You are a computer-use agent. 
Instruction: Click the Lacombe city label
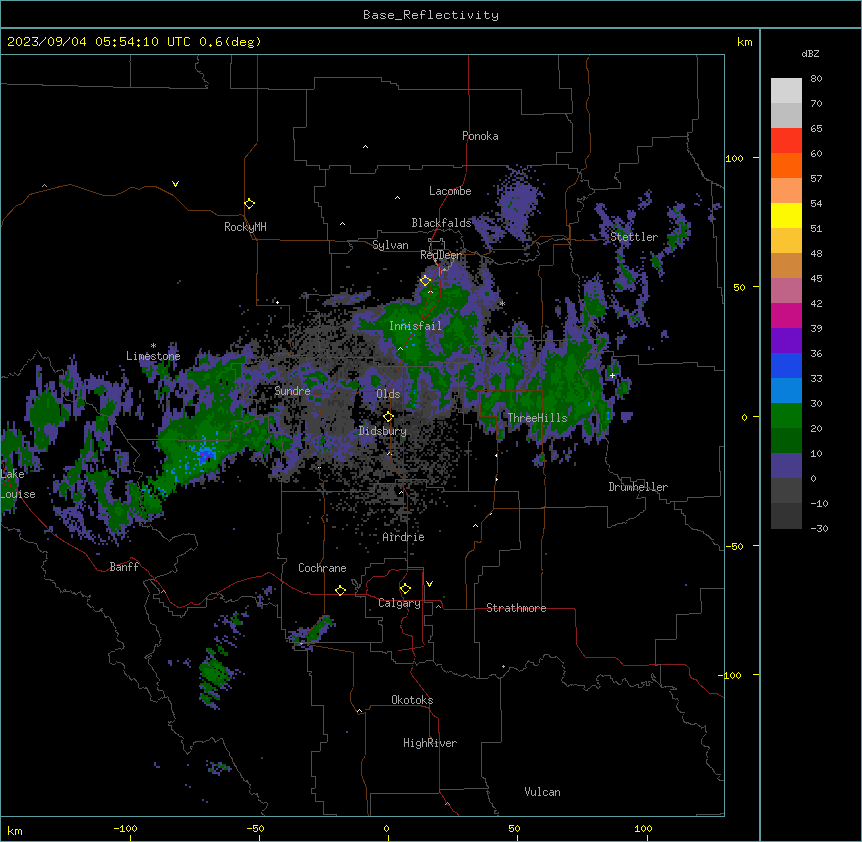450,191
